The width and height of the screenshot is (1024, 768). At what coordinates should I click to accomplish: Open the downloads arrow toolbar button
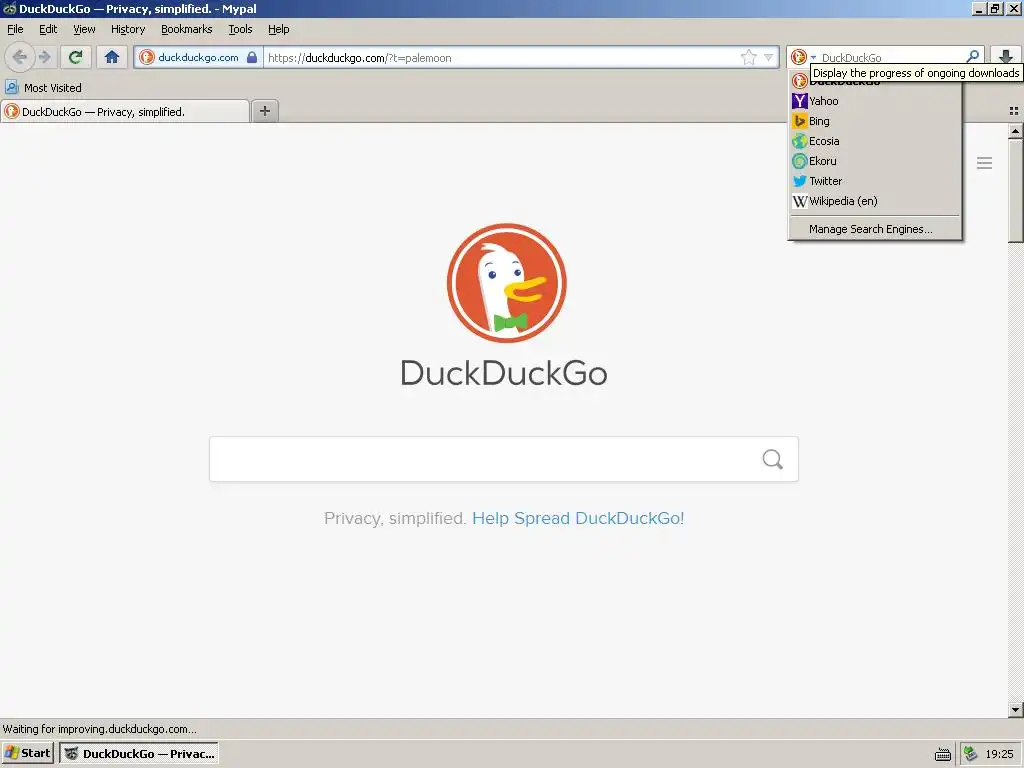coord(1006,56)
